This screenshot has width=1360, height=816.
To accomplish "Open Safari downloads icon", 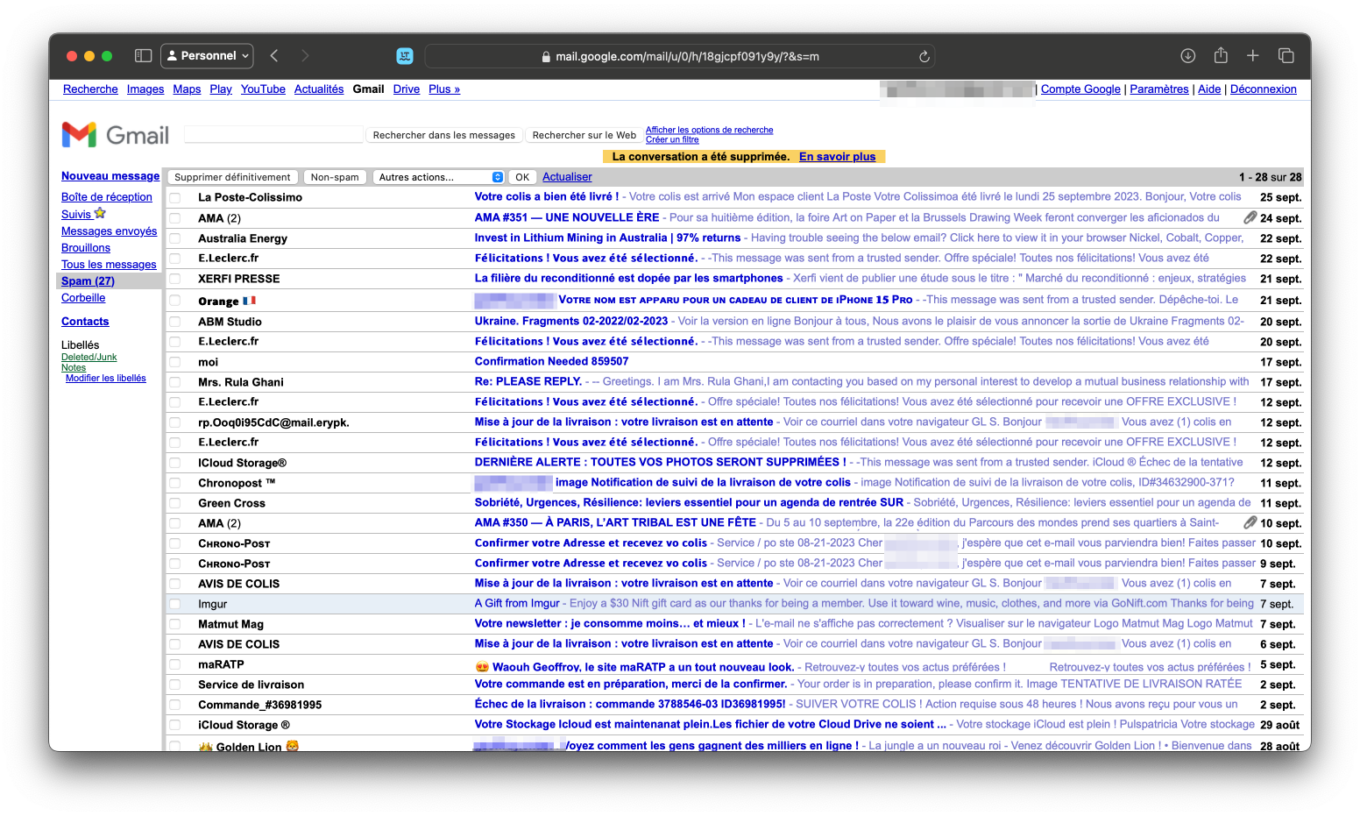I will click(x=1188, y=56).
